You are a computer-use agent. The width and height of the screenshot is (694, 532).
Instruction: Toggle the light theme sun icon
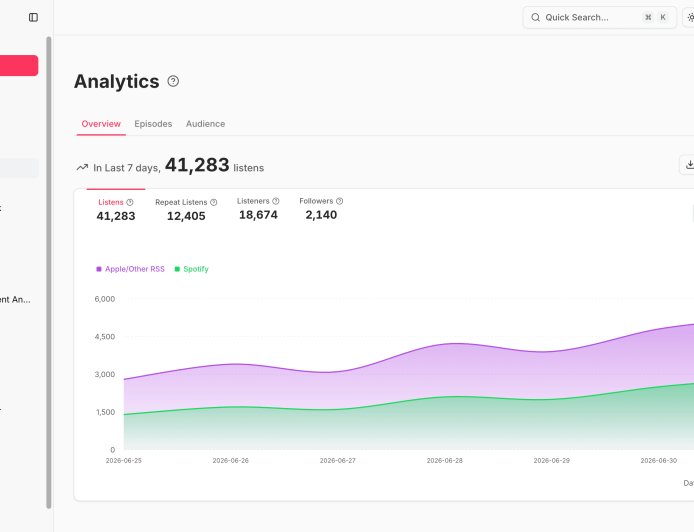[690, 17]
